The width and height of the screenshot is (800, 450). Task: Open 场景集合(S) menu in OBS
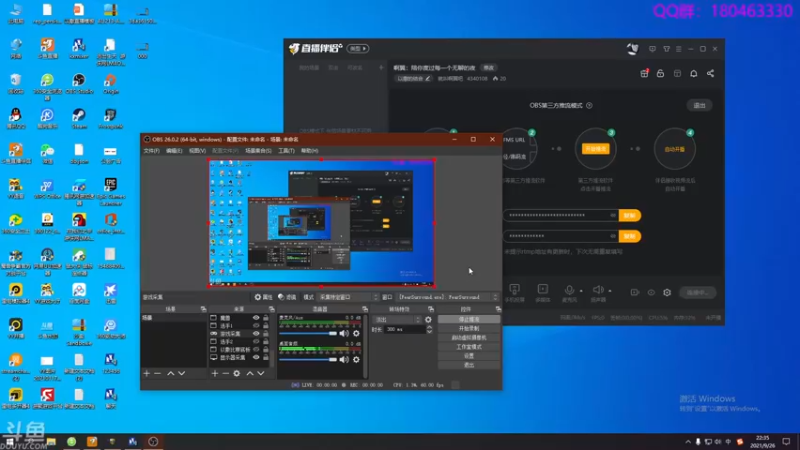pos(258,151)
